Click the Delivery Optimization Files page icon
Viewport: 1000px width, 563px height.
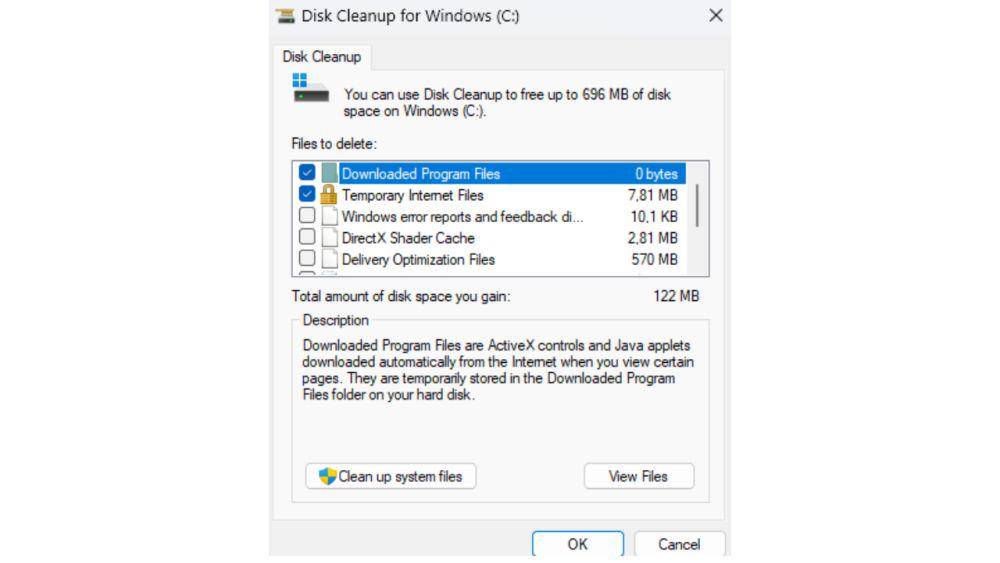329,259
